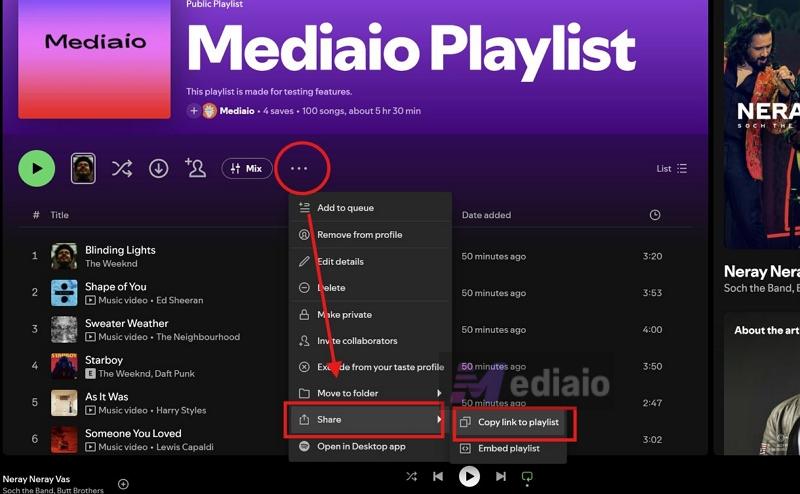Click Sweater Weather album art thumbnail
The height and width of the screenshot is (494, 800).
(x=64, y=329)
